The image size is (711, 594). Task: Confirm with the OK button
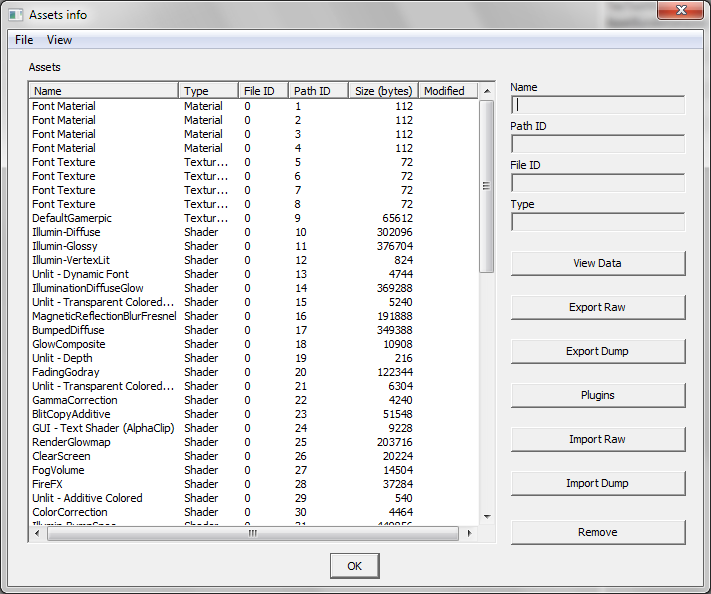(x=354, y=566)
